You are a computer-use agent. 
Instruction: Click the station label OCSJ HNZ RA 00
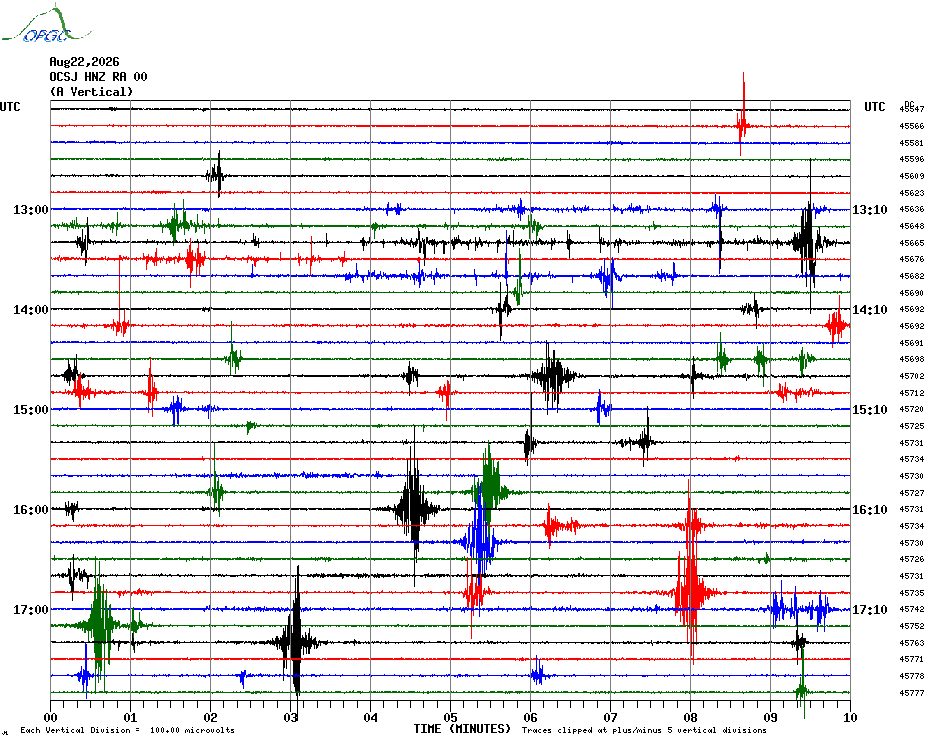point(98,77)
